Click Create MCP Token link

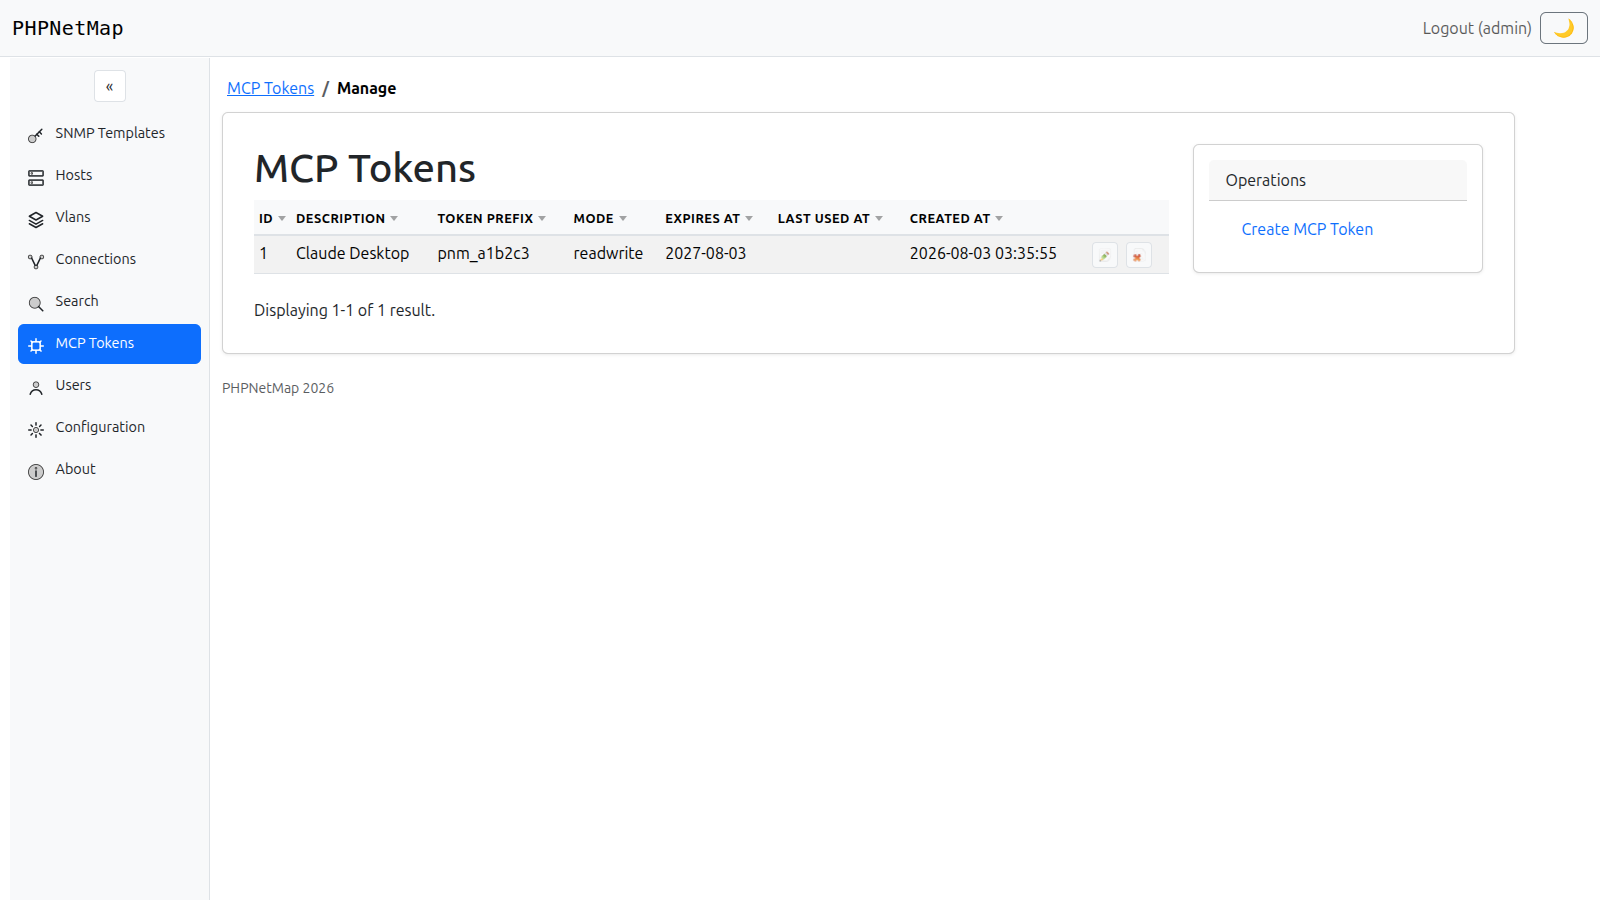coord(1307,229)
